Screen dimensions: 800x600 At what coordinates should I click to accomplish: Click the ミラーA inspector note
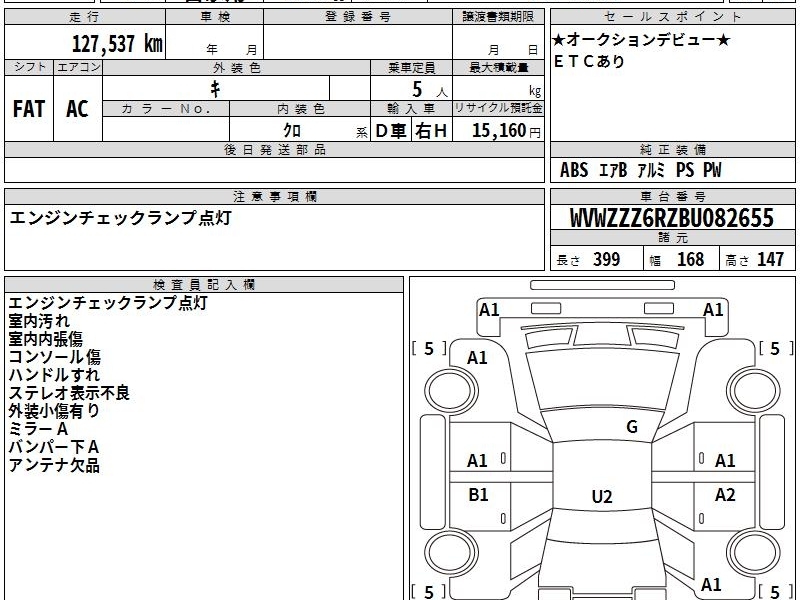tap(38, 429)
